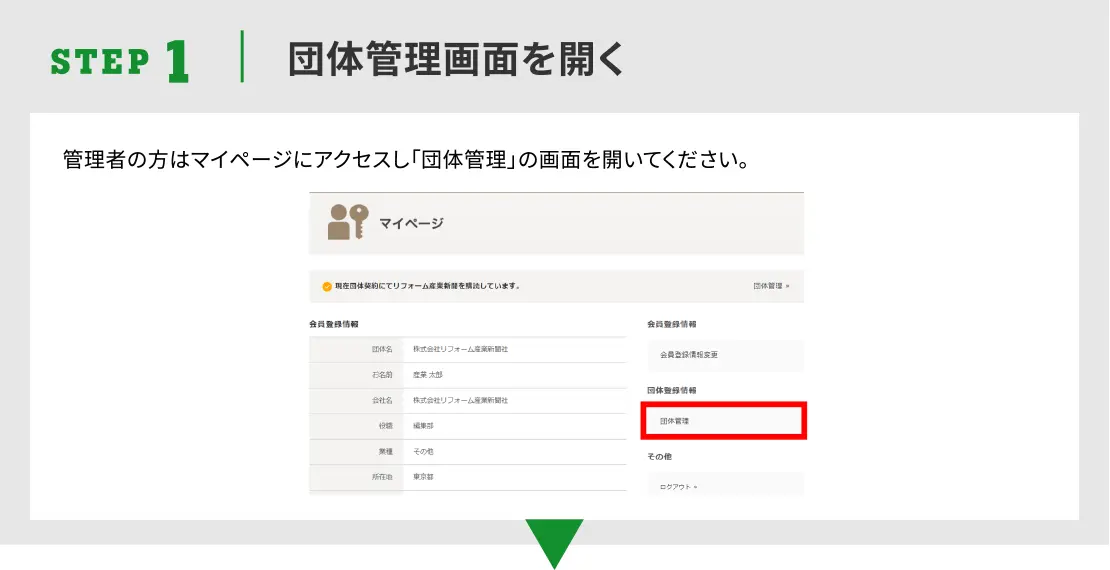Click the 会員登録情報 heading above 会員登録情報変更
The height and width of the screenshot is (570, 1110).
672,324
